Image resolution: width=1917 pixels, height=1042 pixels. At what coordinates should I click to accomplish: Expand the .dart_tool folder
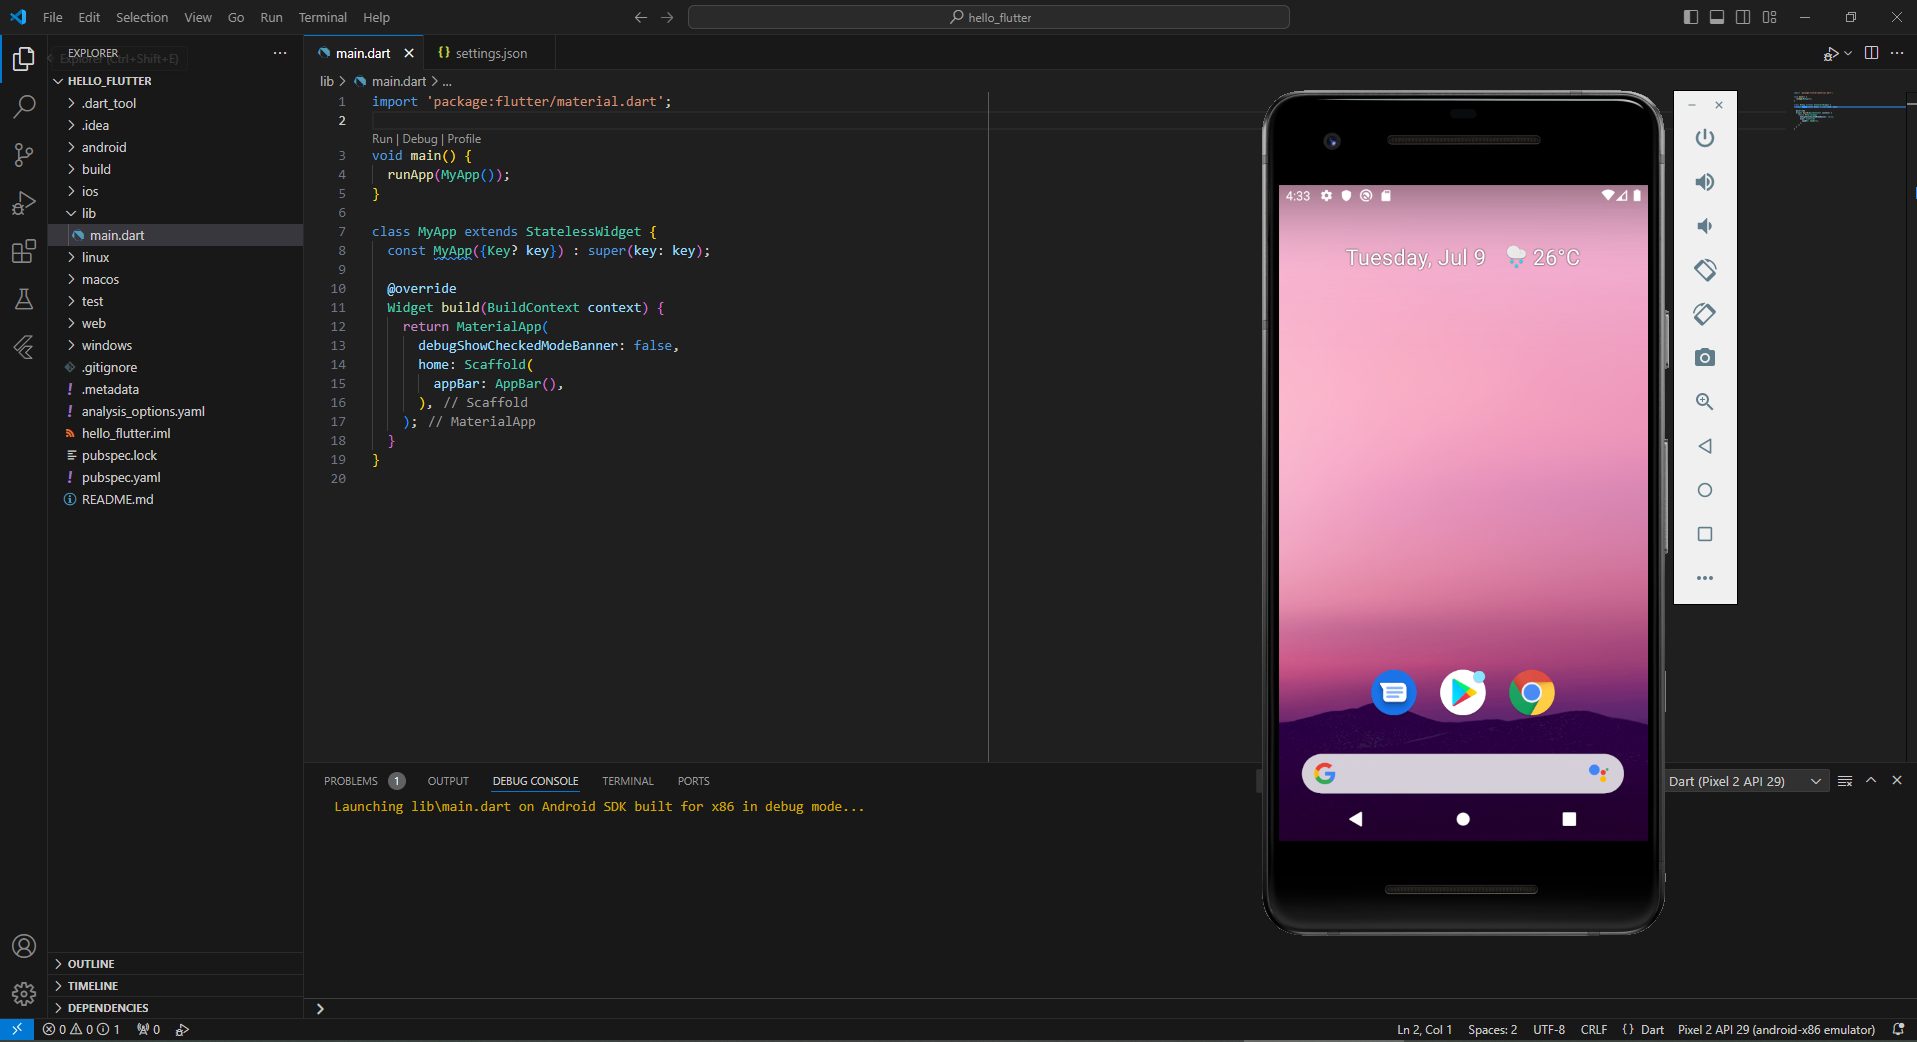click(175, 103)
